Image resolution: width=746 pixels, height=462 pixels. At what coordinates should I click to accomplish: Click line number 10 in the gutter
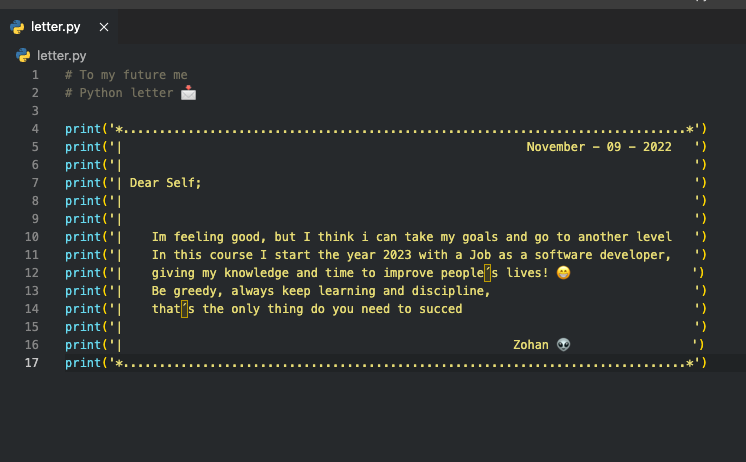31,236
